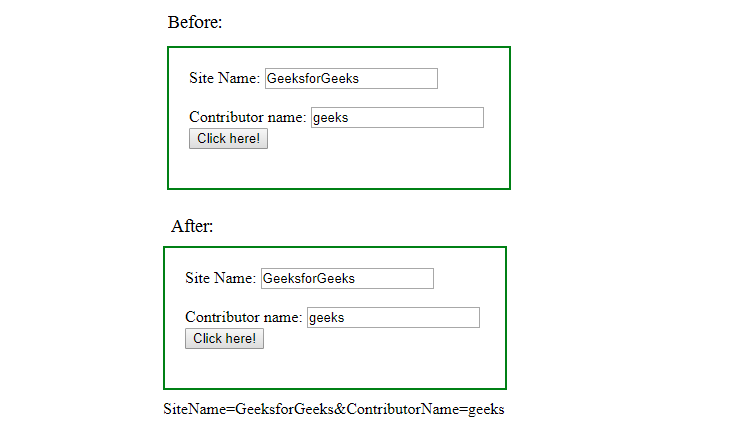Click 'ContributorName=geeks' part of the output string

(425, 409)
